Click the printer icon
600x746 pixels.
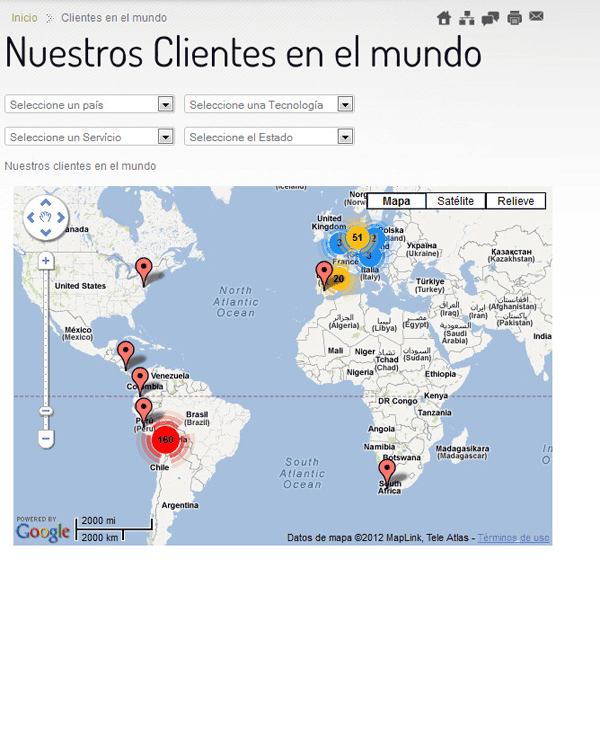point(514,18)
